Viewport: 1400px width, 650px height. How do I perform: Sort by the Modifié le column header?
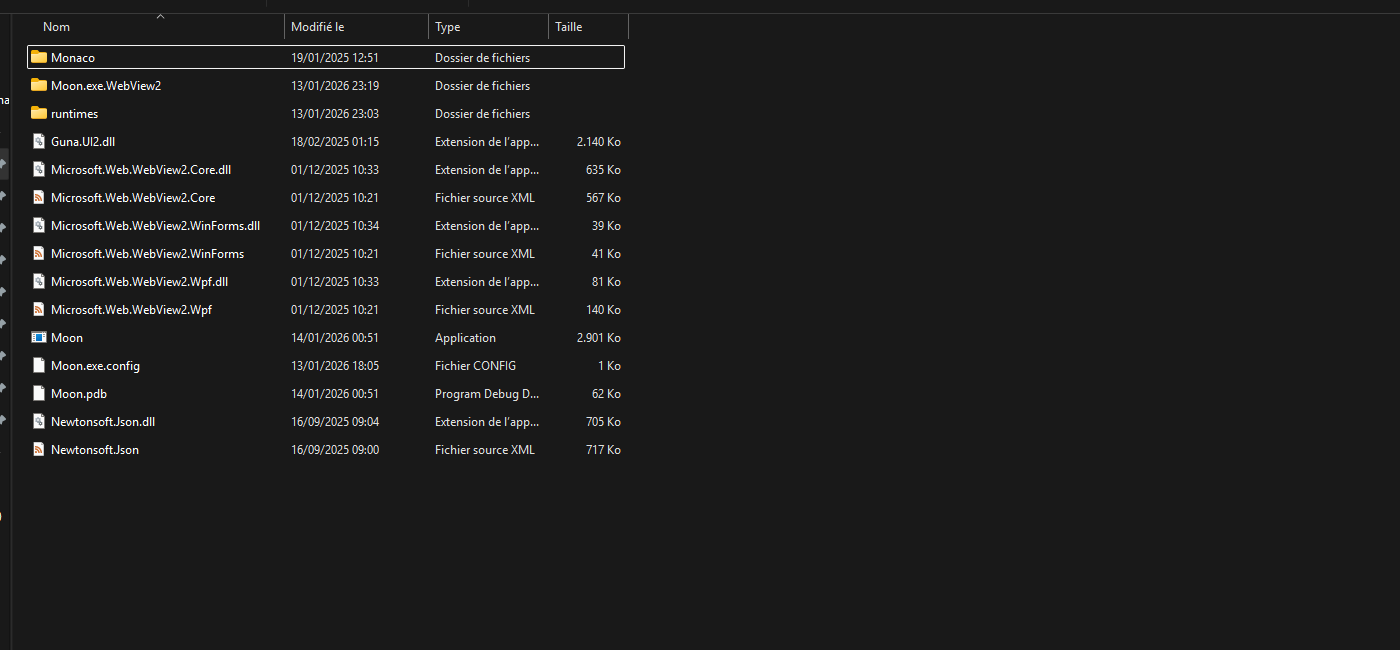pos(317,27)
